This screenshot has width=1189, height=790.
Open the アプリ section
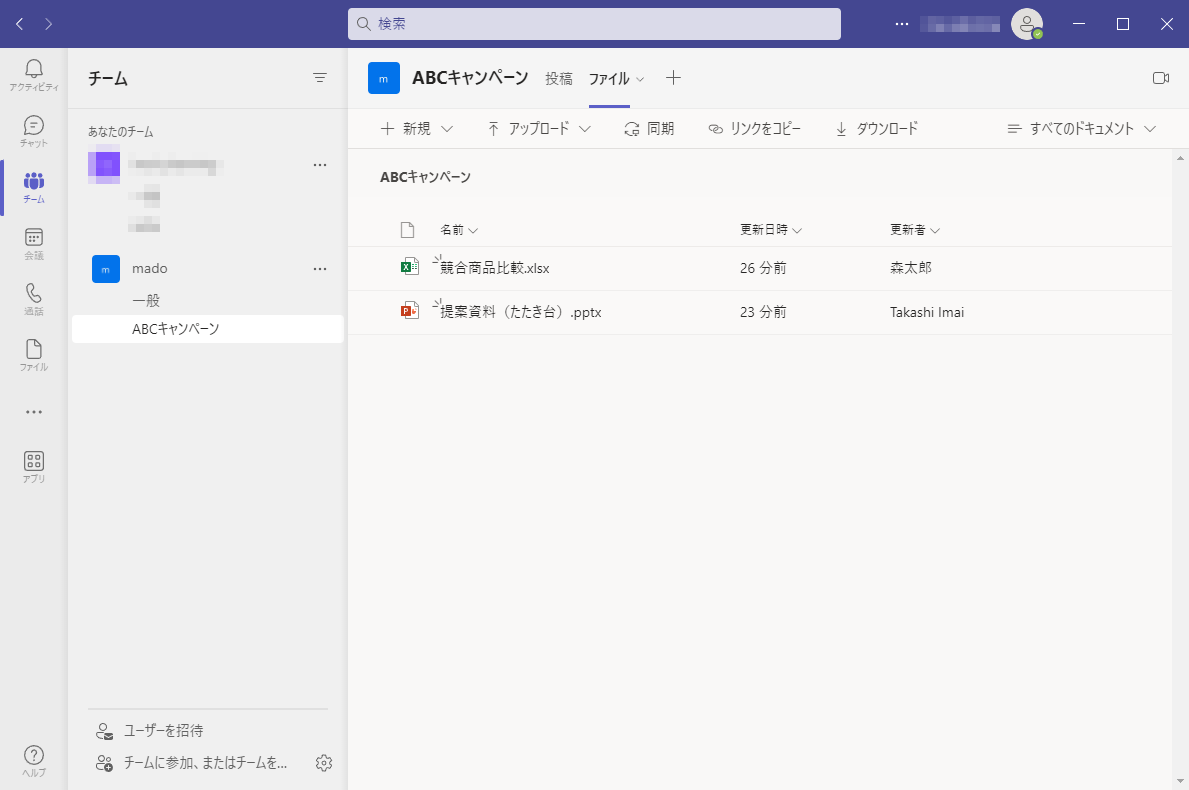coord(33,465)
